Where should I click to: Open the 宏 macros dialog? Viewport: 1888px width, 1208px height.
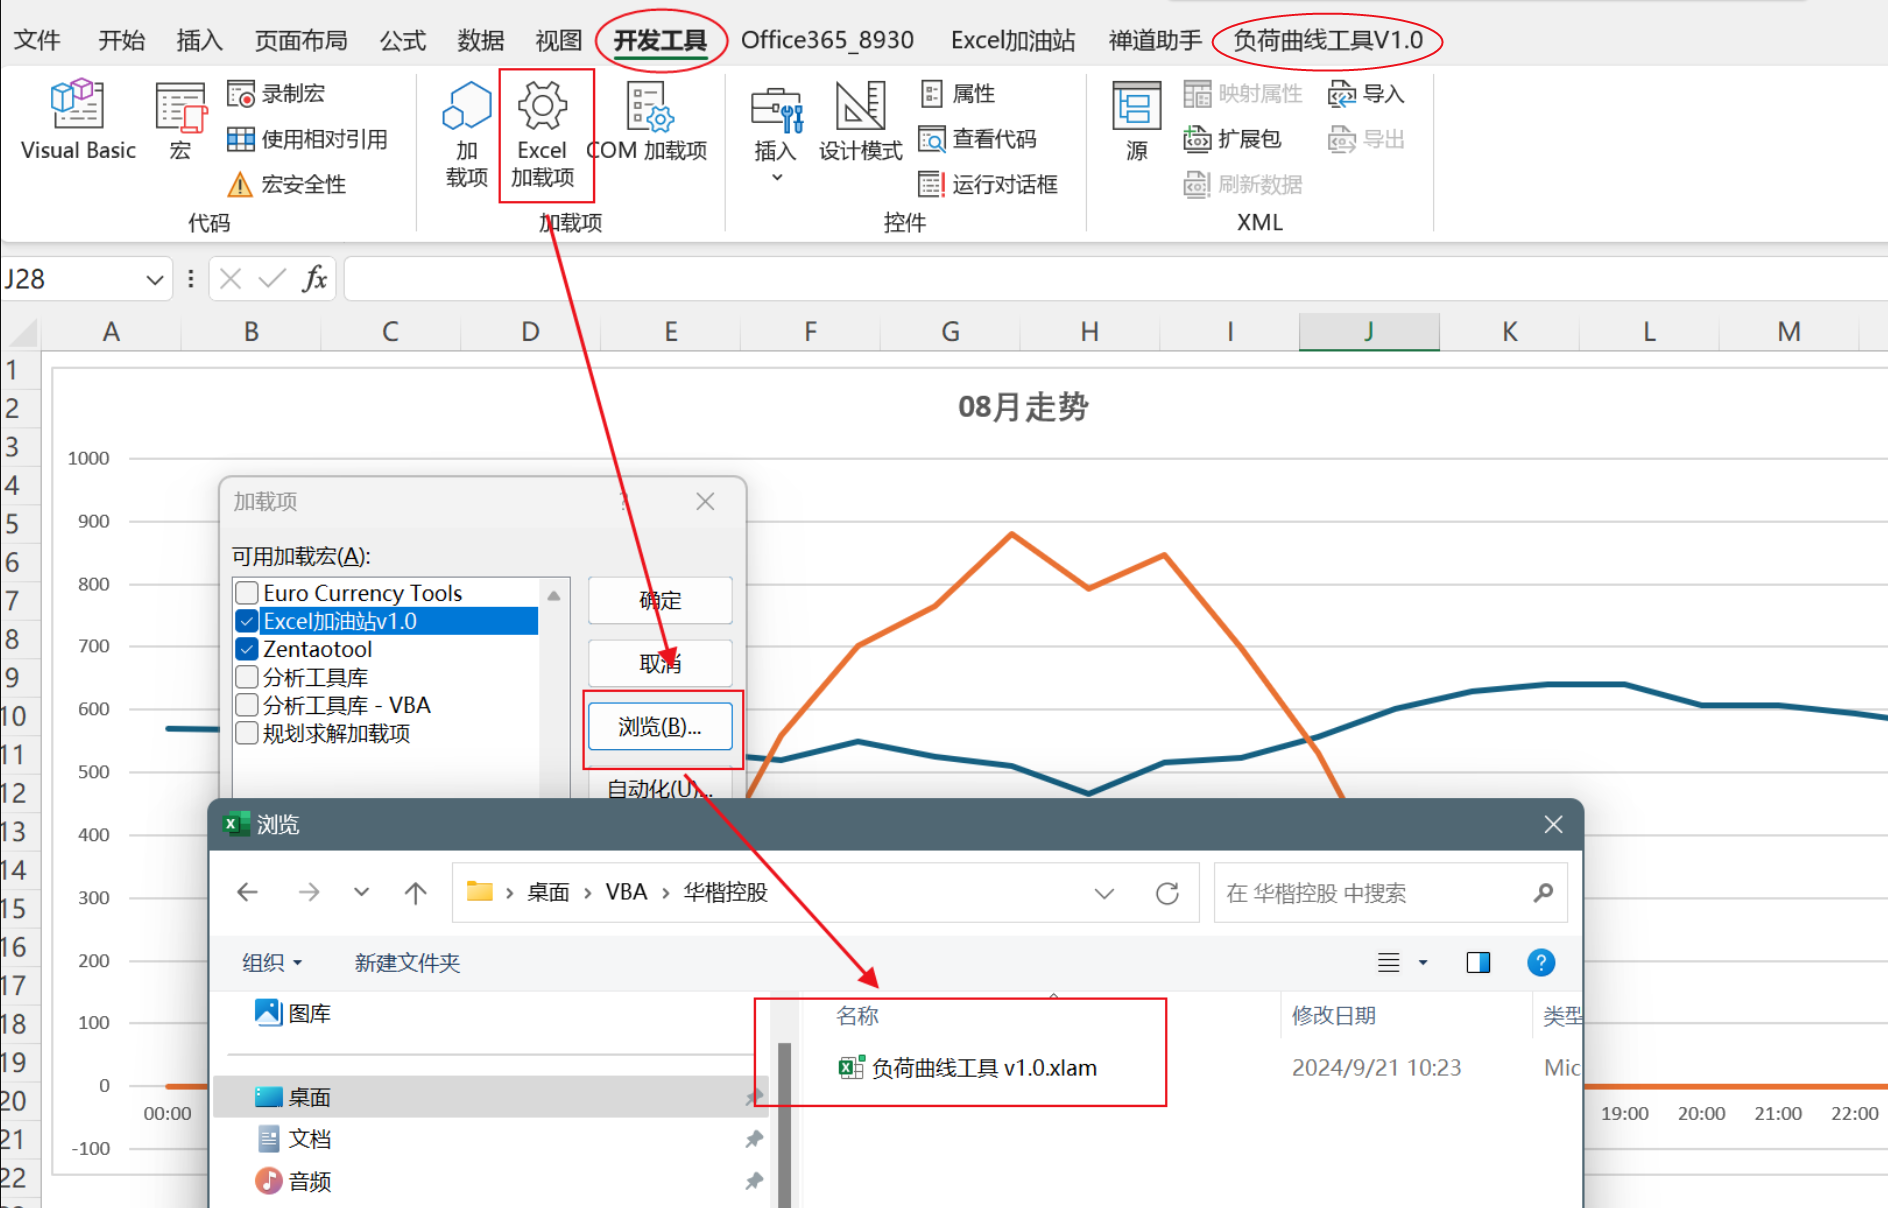point(180,120)
